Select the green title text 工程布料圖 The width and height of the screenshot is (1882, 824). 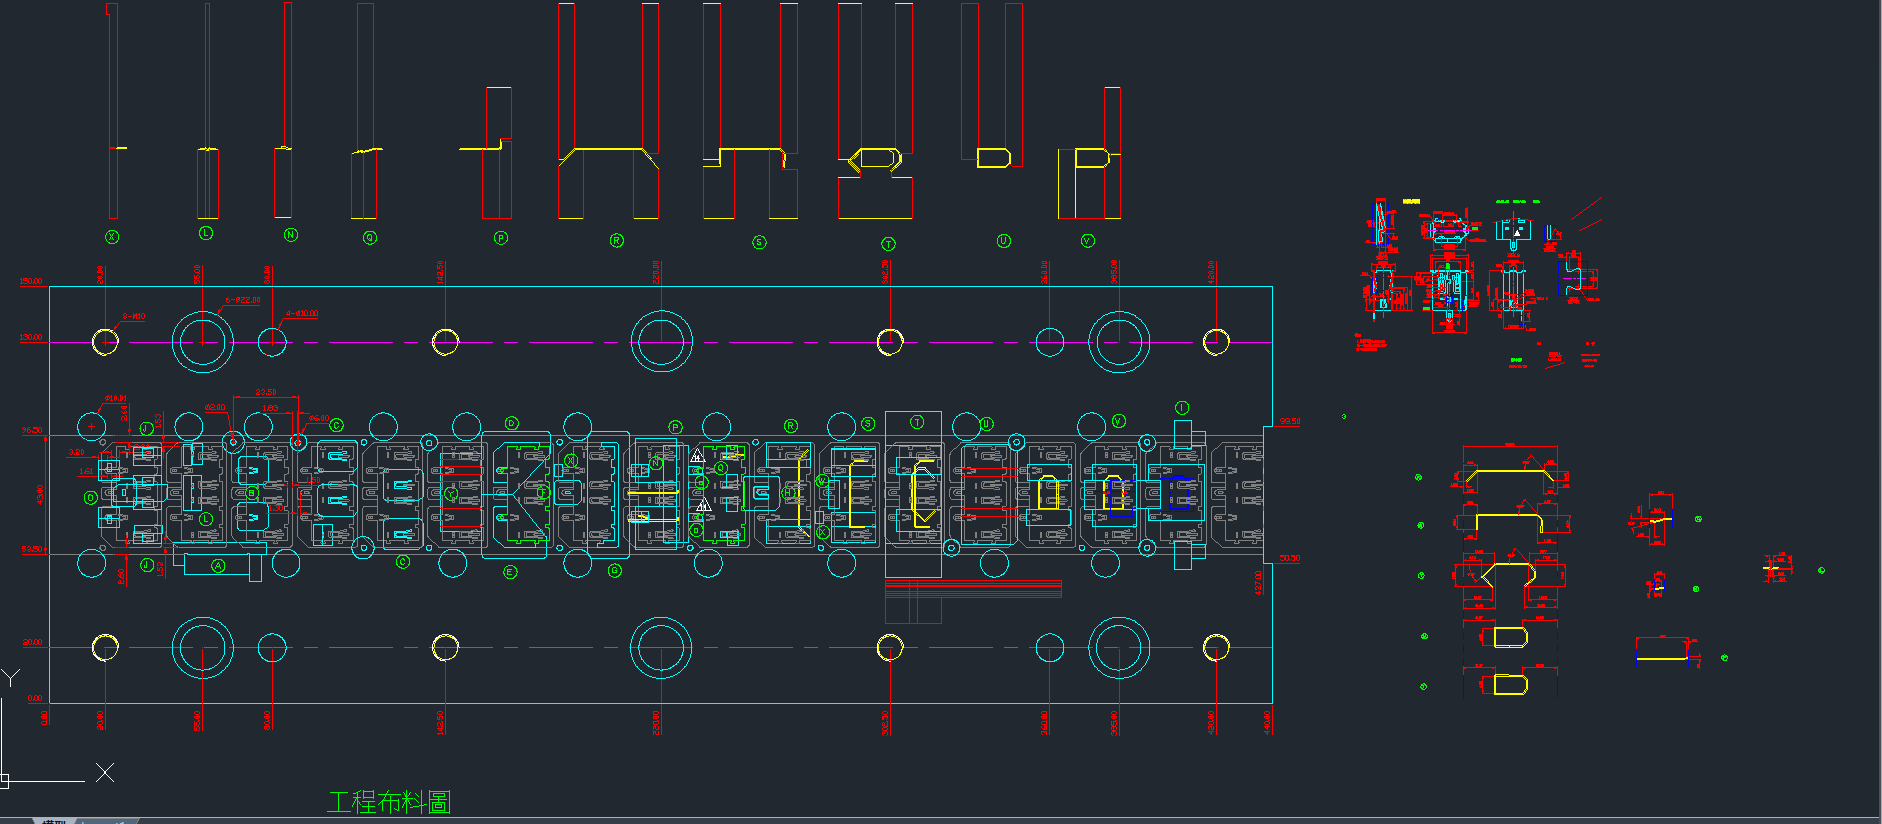point(389,802)
